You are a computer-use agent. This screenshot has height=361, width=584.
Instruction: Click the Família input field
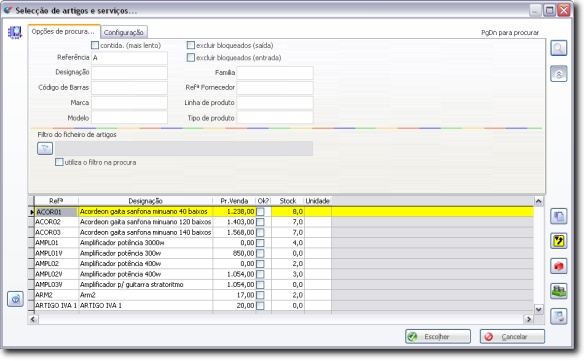coord(275,73)
